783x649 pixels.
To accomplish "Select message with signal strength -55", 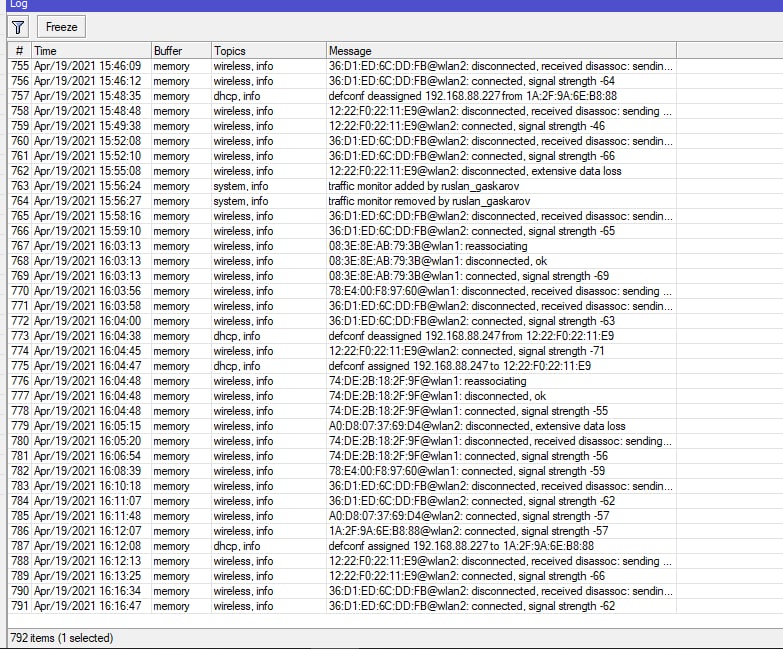I will tap(468, 411).
